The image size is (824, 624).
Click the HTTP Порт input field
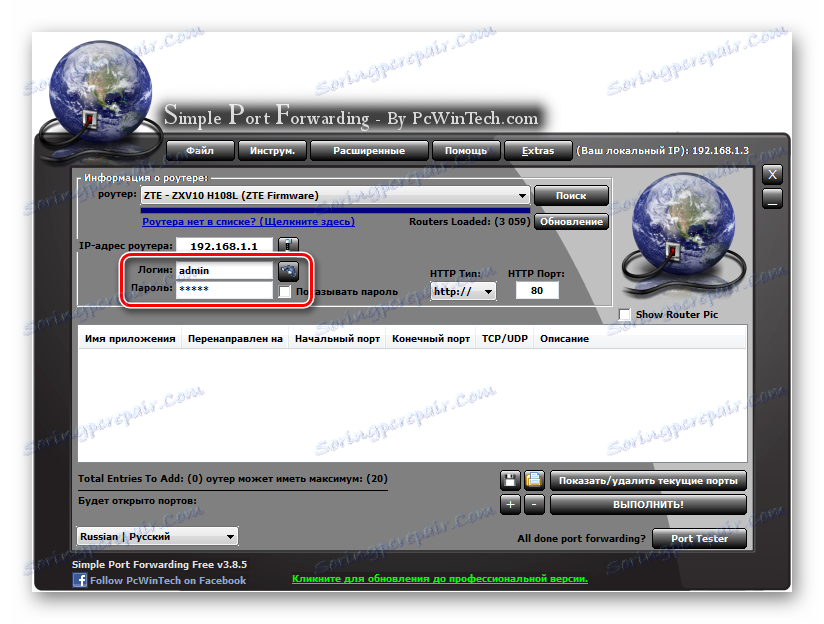point(537,291)
